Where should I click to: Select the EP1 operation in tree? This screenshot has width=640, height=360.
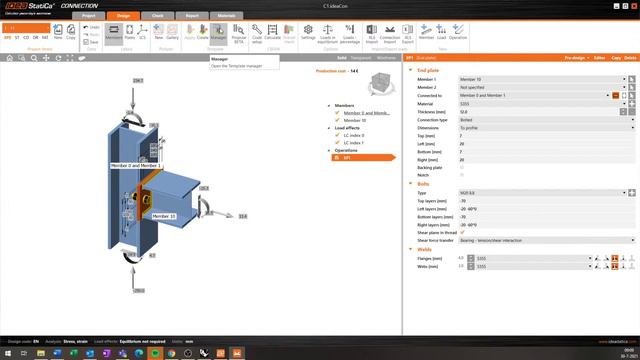[x=363, y=158]
